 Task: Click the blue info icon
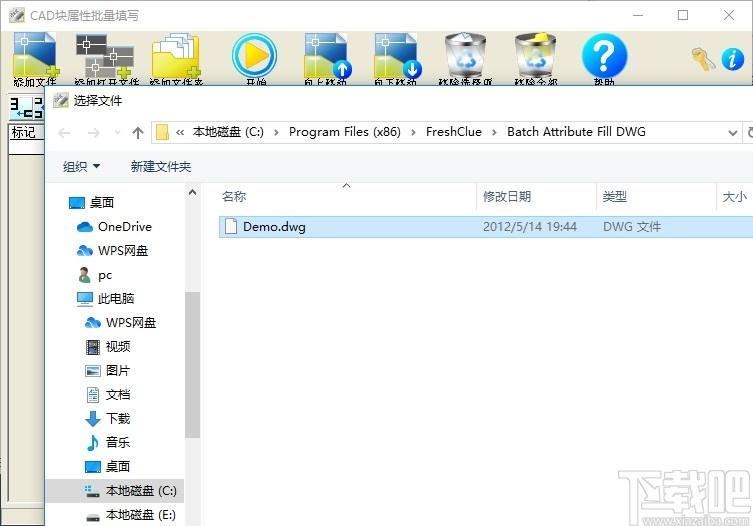(733, 59)
